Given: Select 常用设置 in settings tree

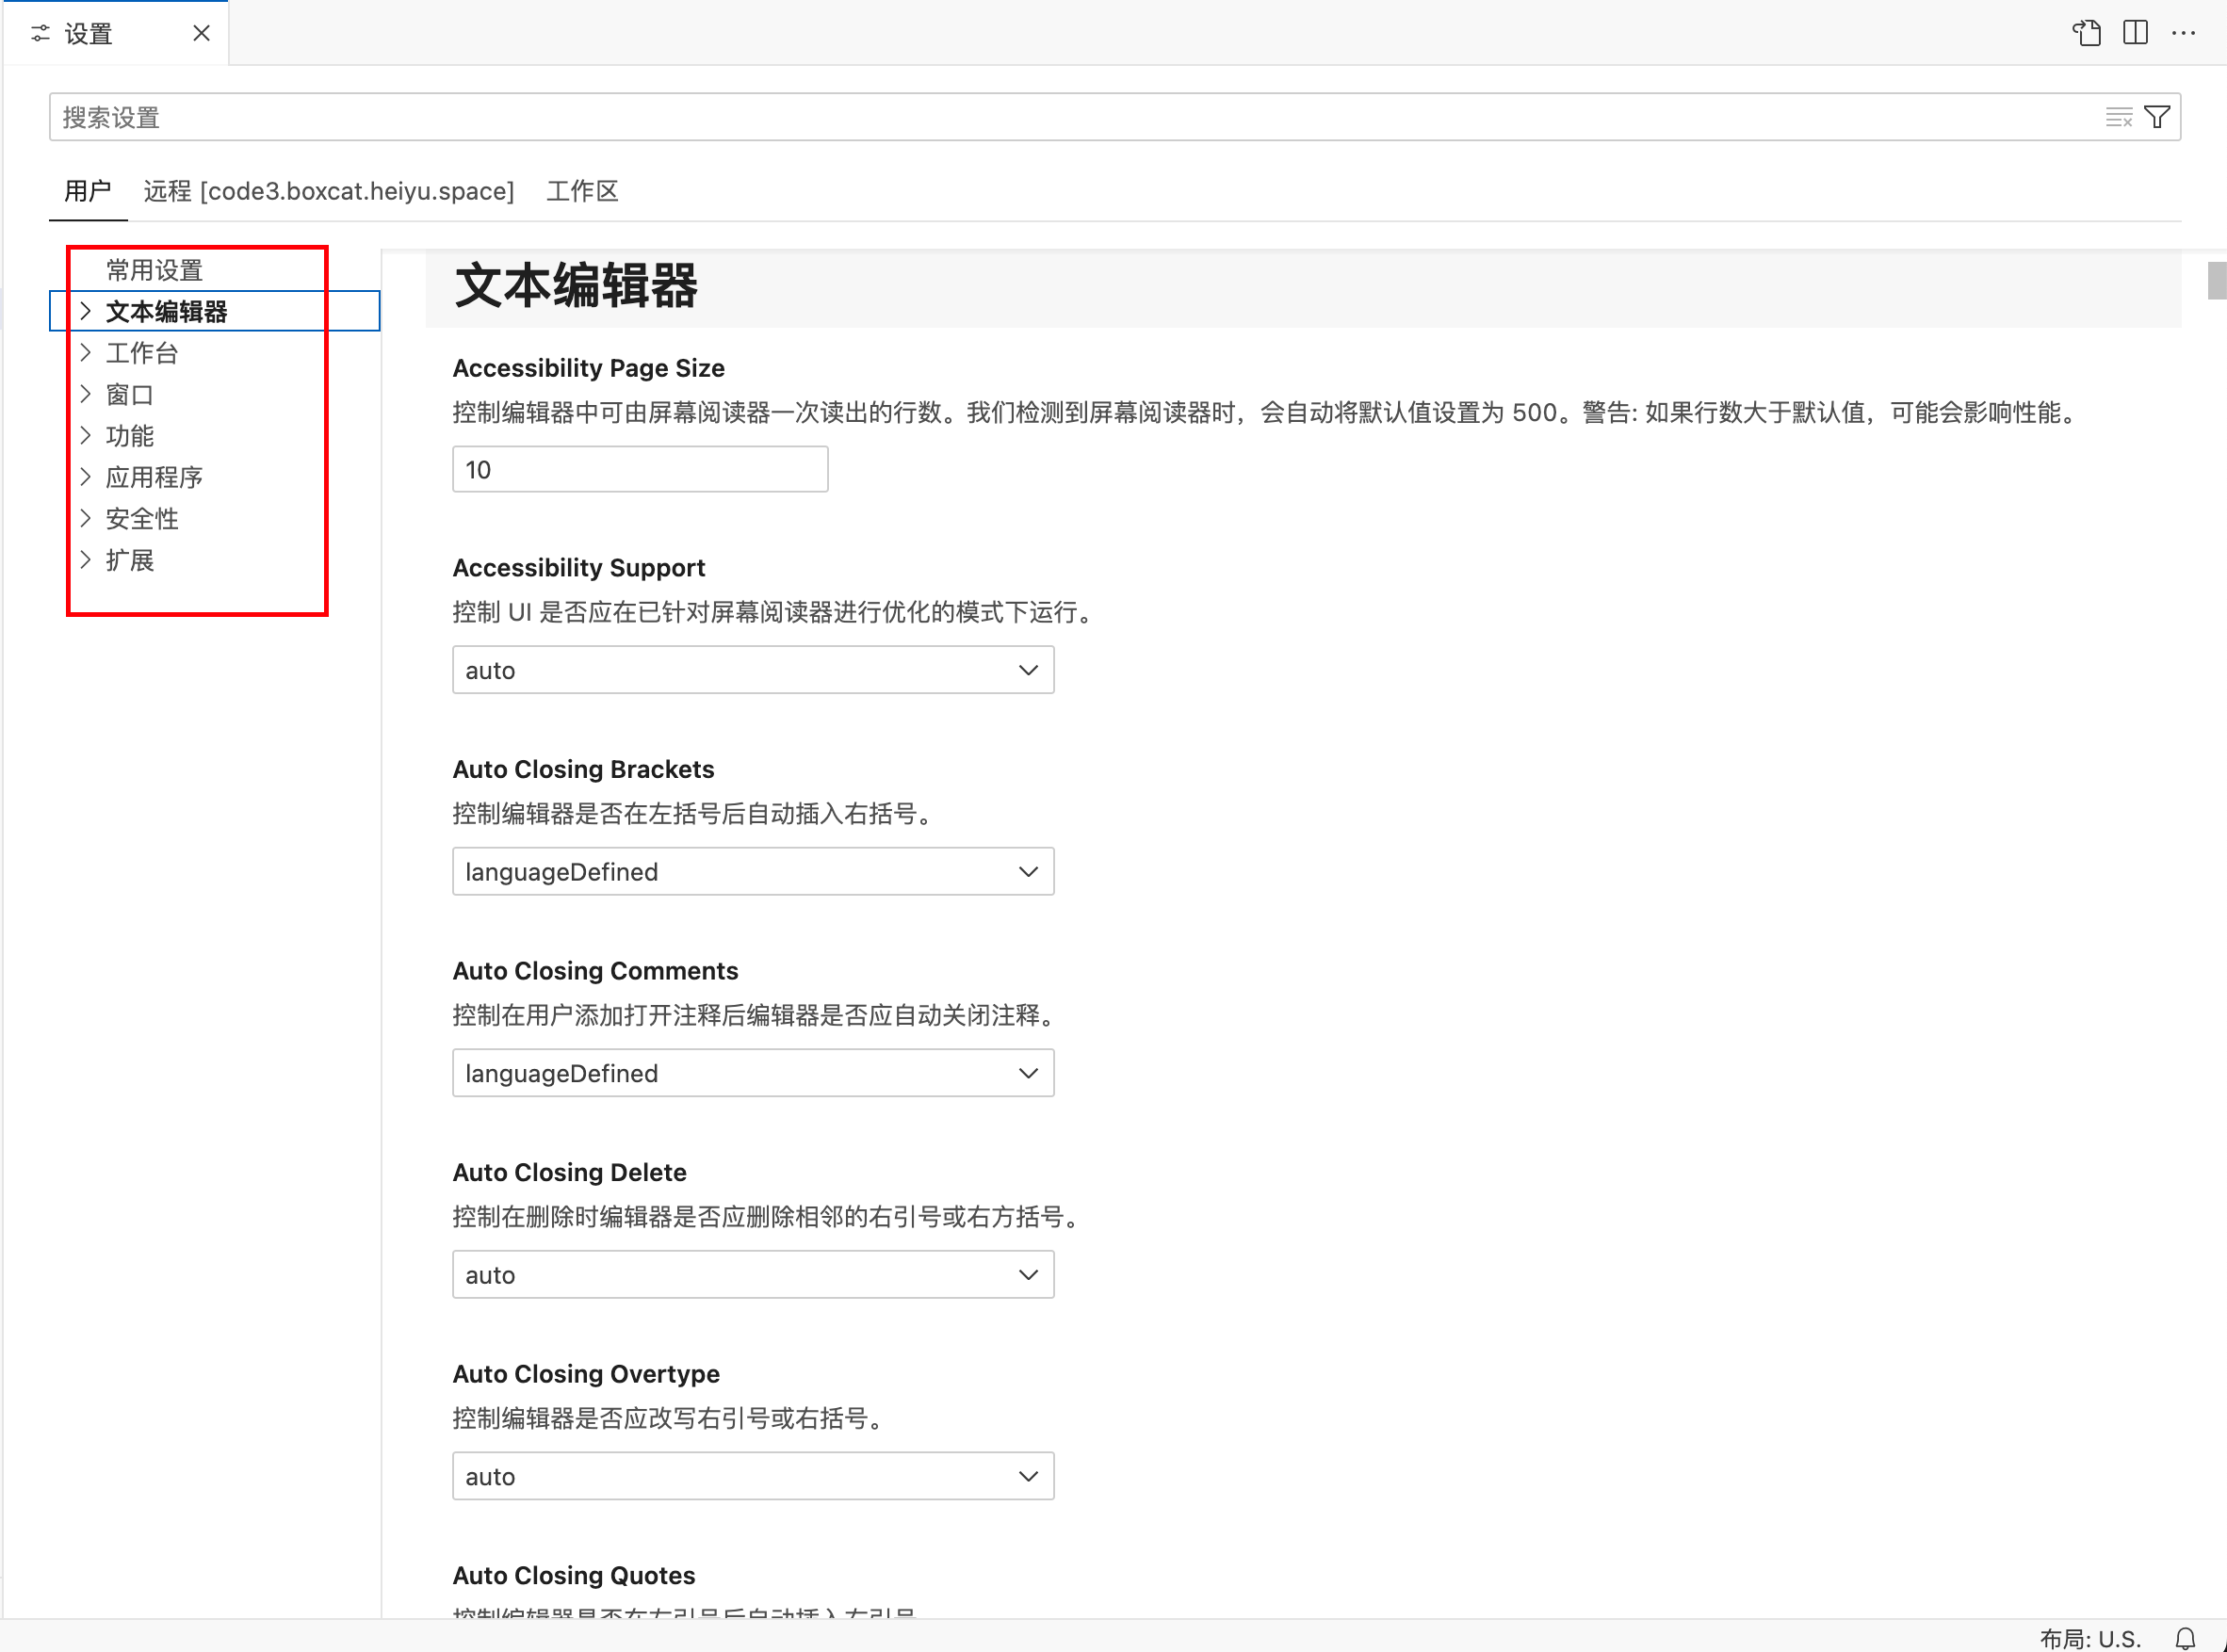Looking at the screenshot, I should pyautogui.click(x=154, y=270).
